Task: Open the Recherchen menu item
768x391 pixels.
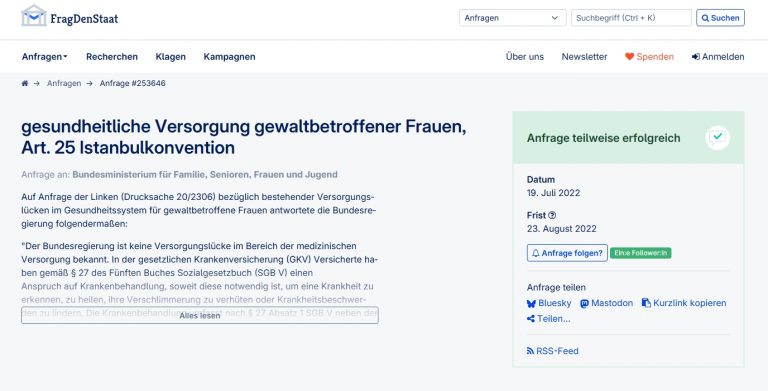Action: 112,57
